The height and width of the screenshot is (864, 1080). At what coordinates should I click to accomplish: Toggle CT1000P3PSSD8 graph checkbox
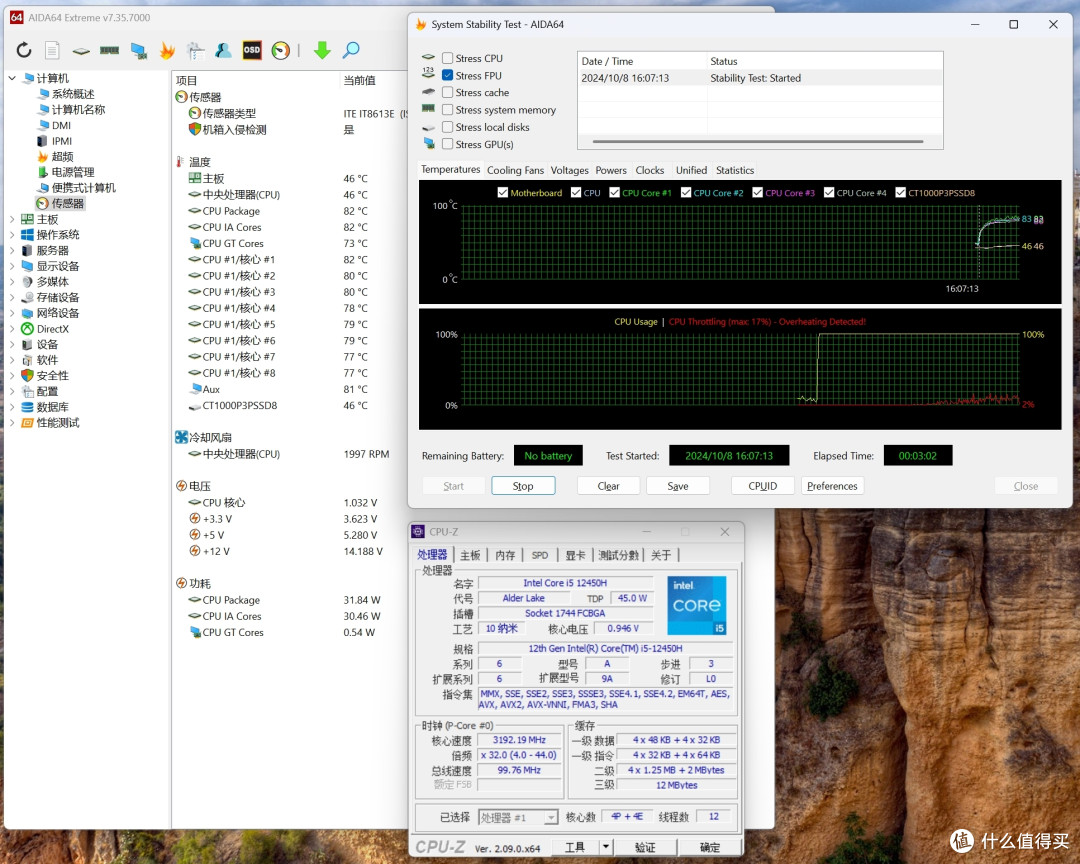[x=900, y=193]
